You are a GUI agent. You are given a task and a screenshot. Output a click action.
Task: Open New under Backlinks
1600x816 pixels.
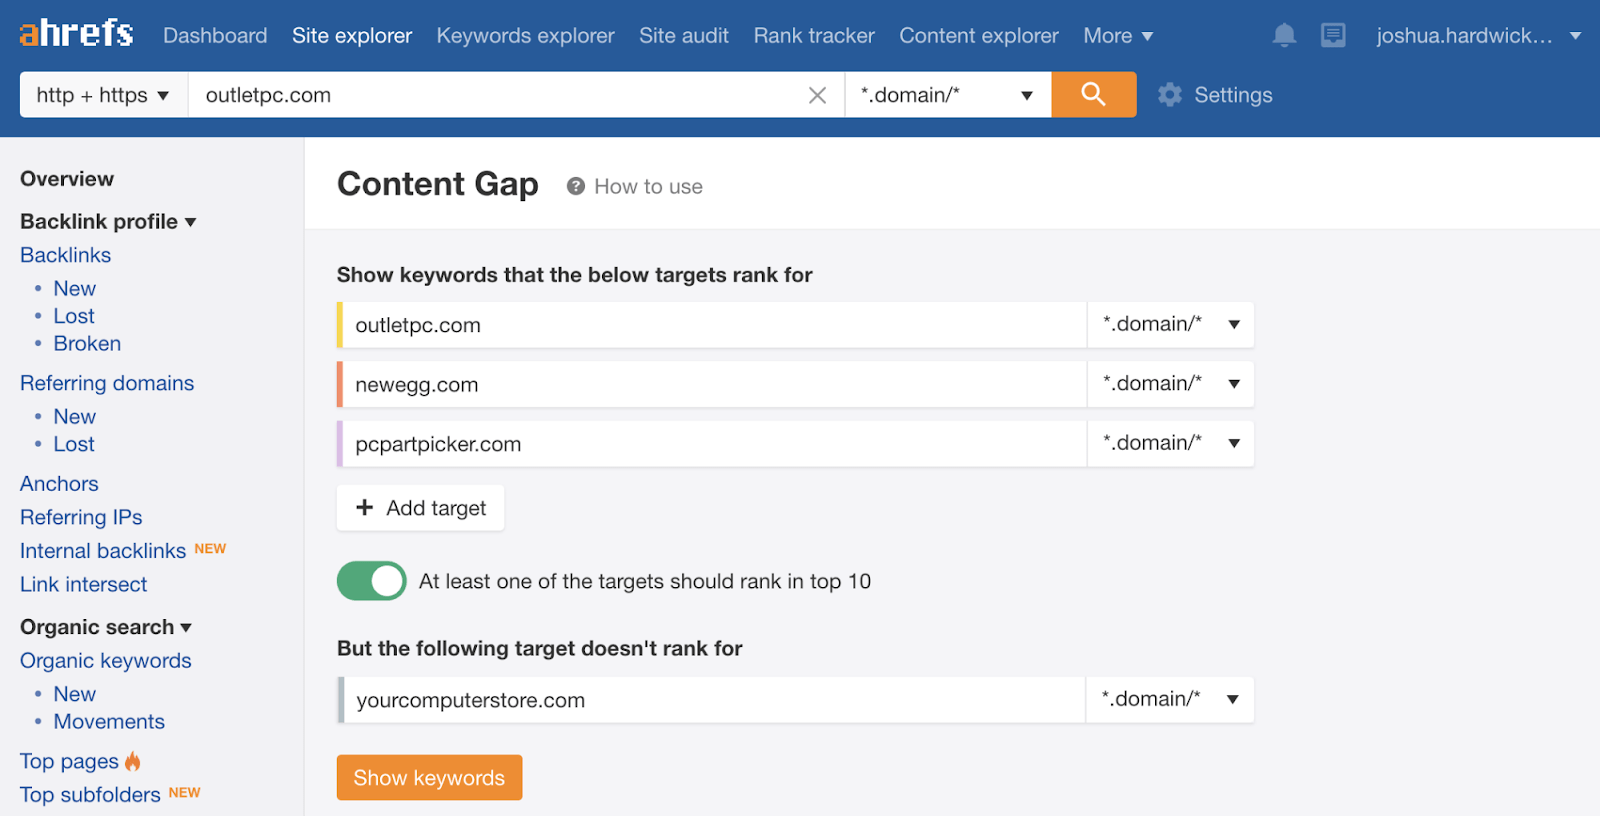coord(75,288)
